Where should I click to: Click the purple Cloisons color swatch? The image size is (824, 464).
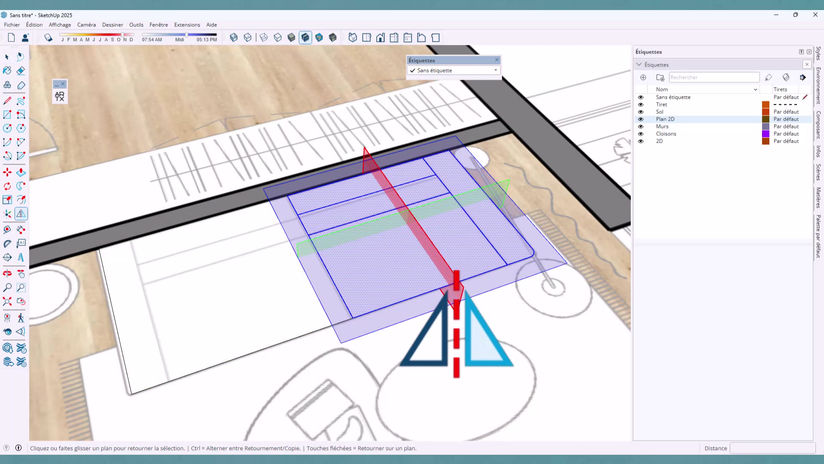[x=766, y=134]
